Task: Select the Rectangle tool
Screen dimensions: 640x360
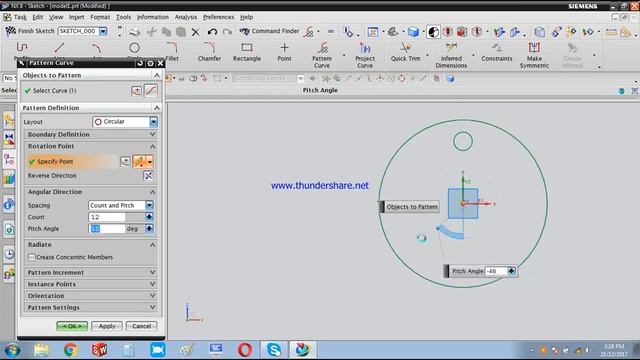Action: [x=247, y=52]
